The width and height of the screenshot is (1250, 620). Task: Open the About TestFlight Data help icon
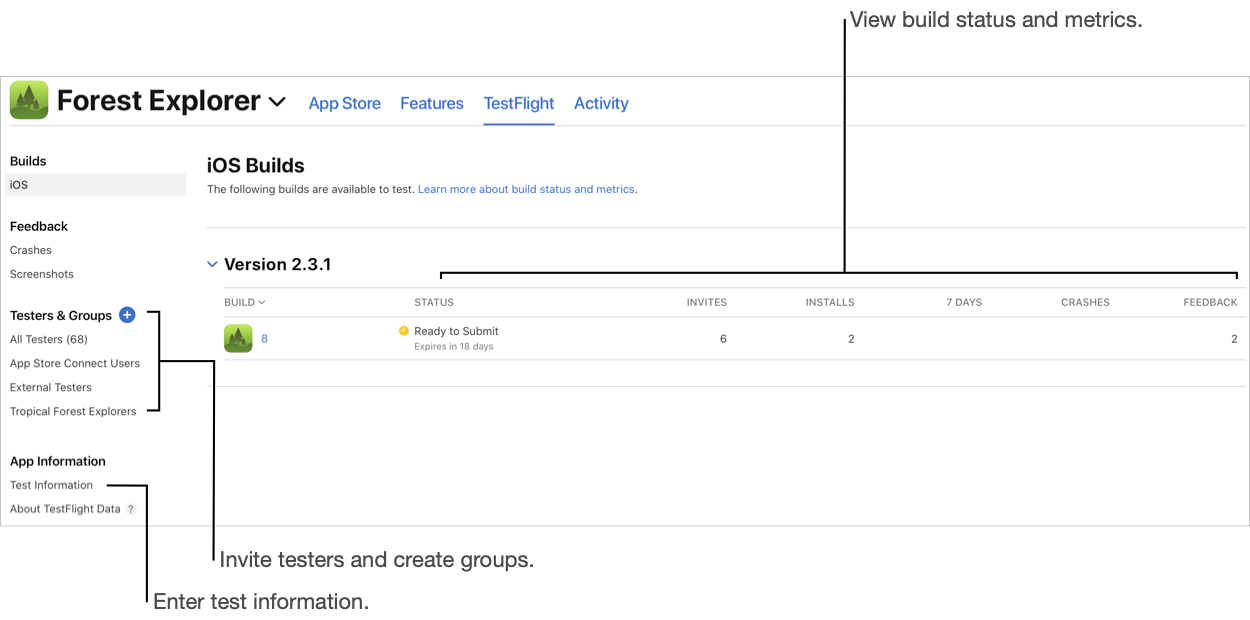point(130,509)
